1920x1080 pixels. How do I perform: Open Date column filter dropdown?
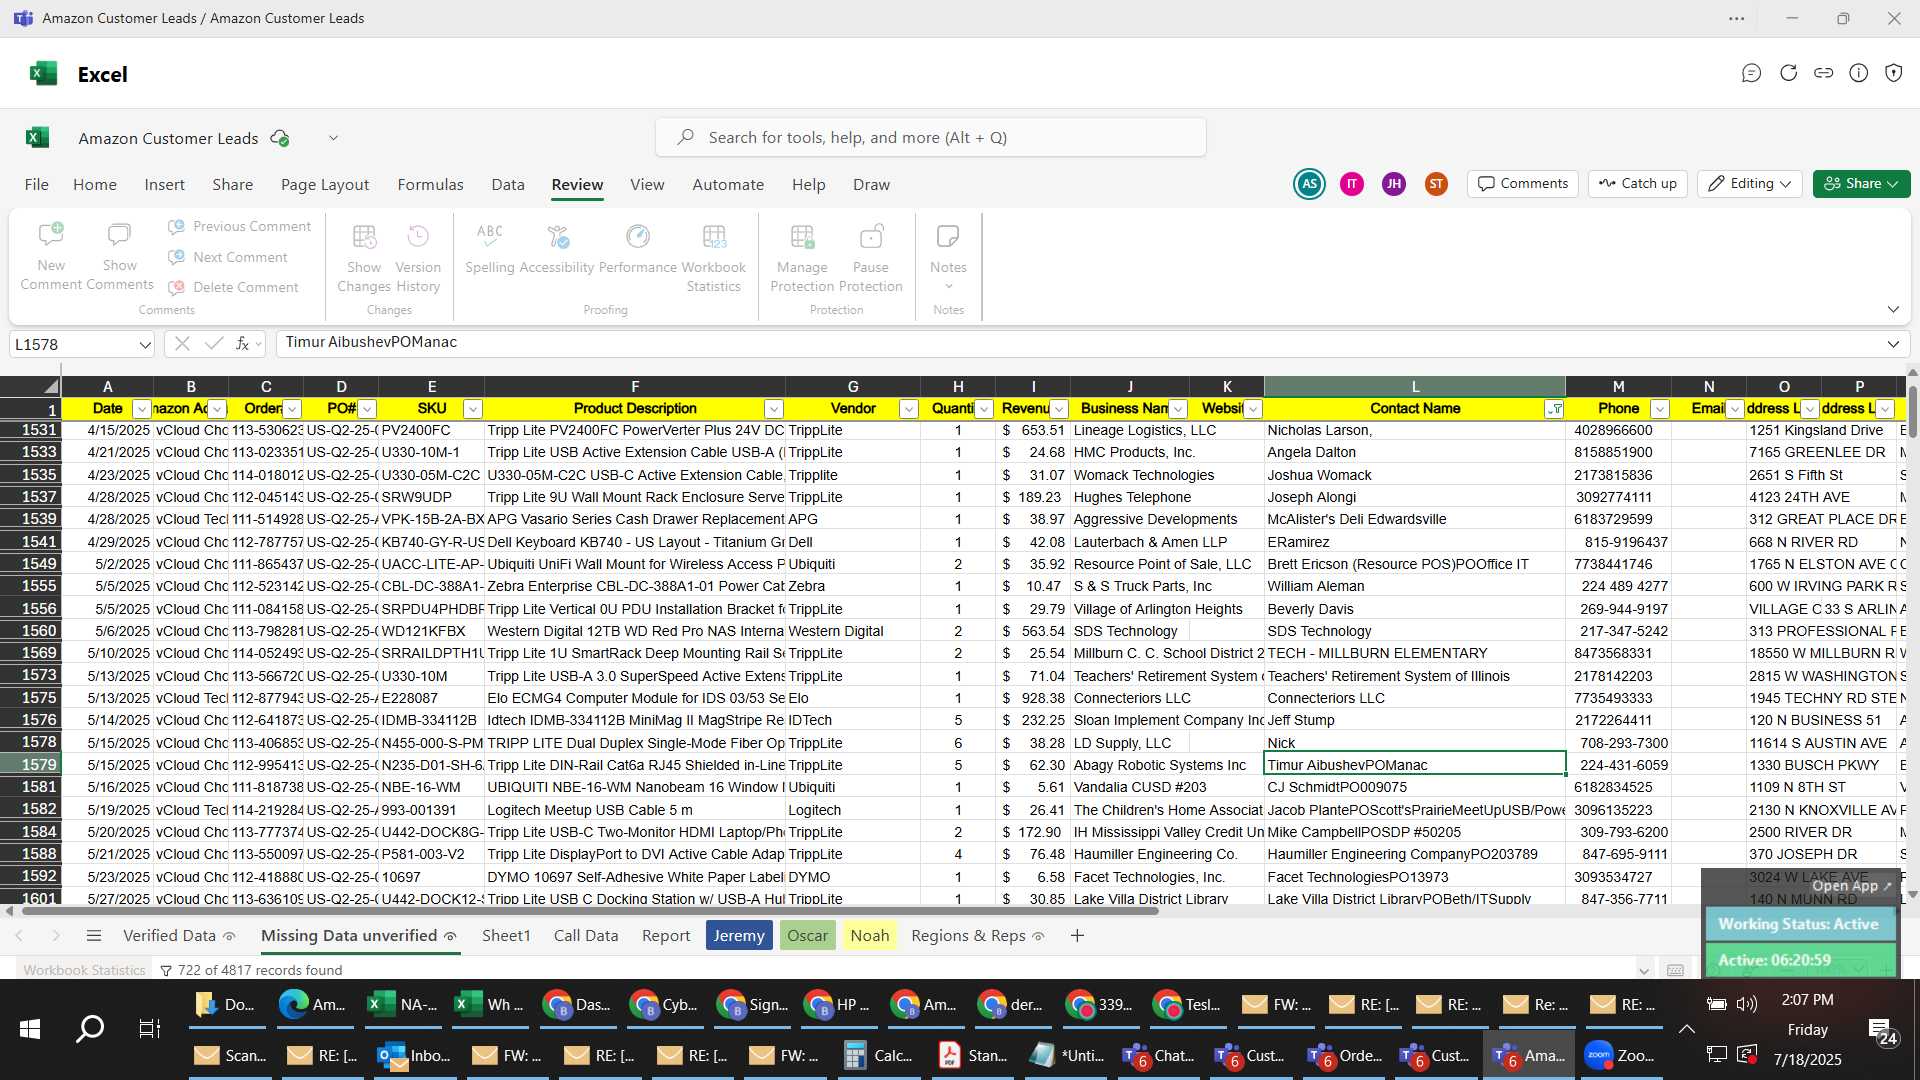click(x=141, y=409)
